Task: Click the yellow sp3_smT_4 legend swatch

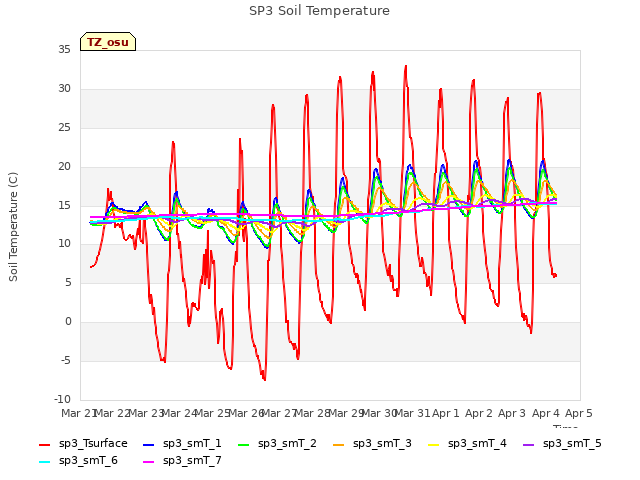Action: (433, 444)
